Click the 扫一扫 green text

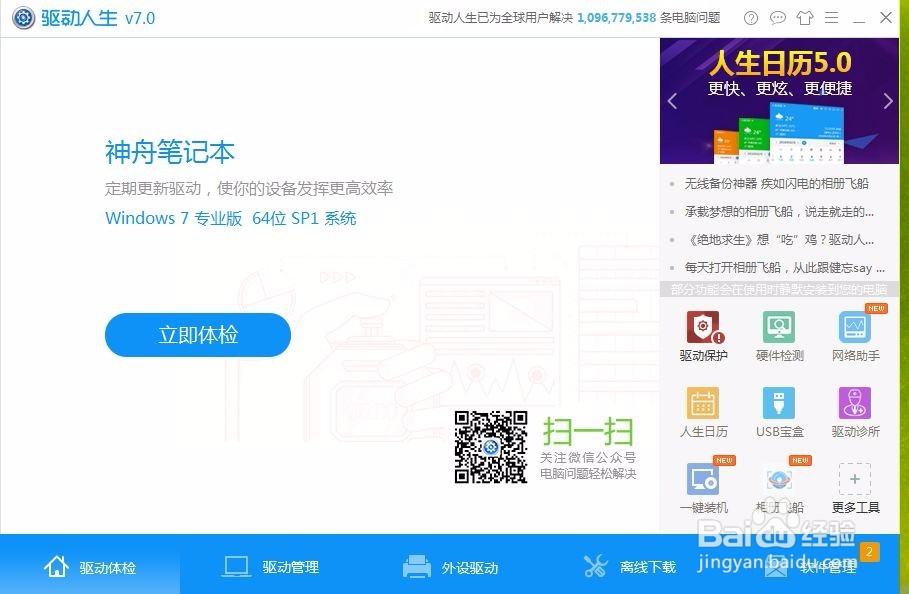coord(588,431)
